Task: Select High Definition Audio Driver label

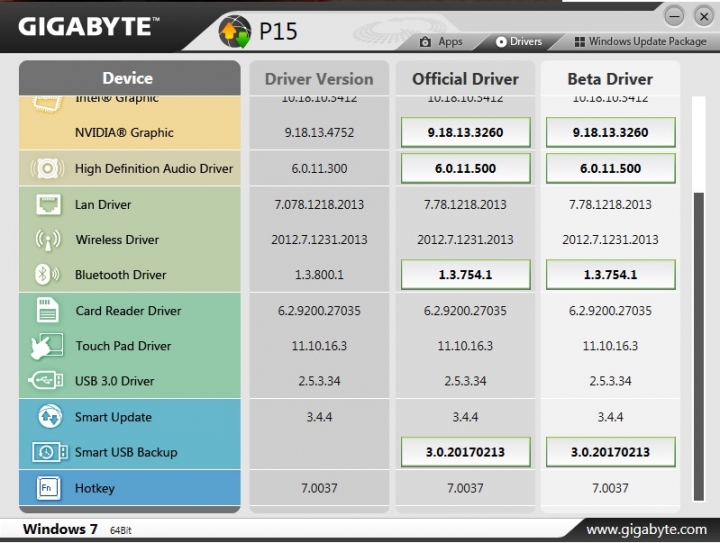Action: pos(154,168)
